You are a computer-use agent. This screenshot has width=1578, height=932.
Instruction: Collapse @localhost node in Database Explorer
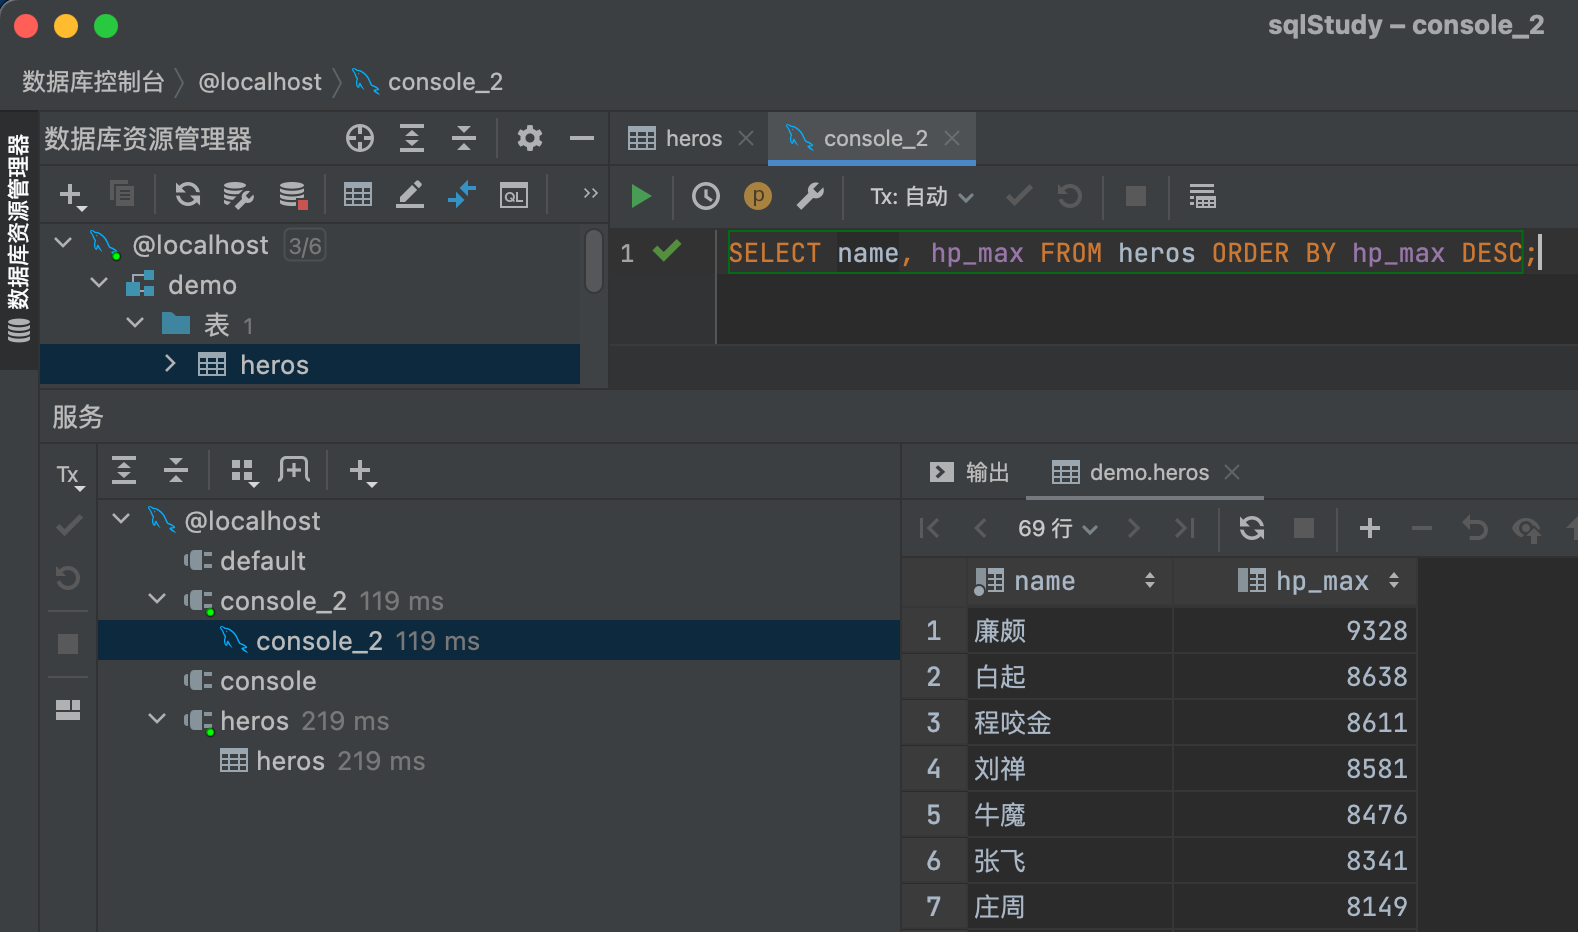pyautogui.click(x=63, y=243)
